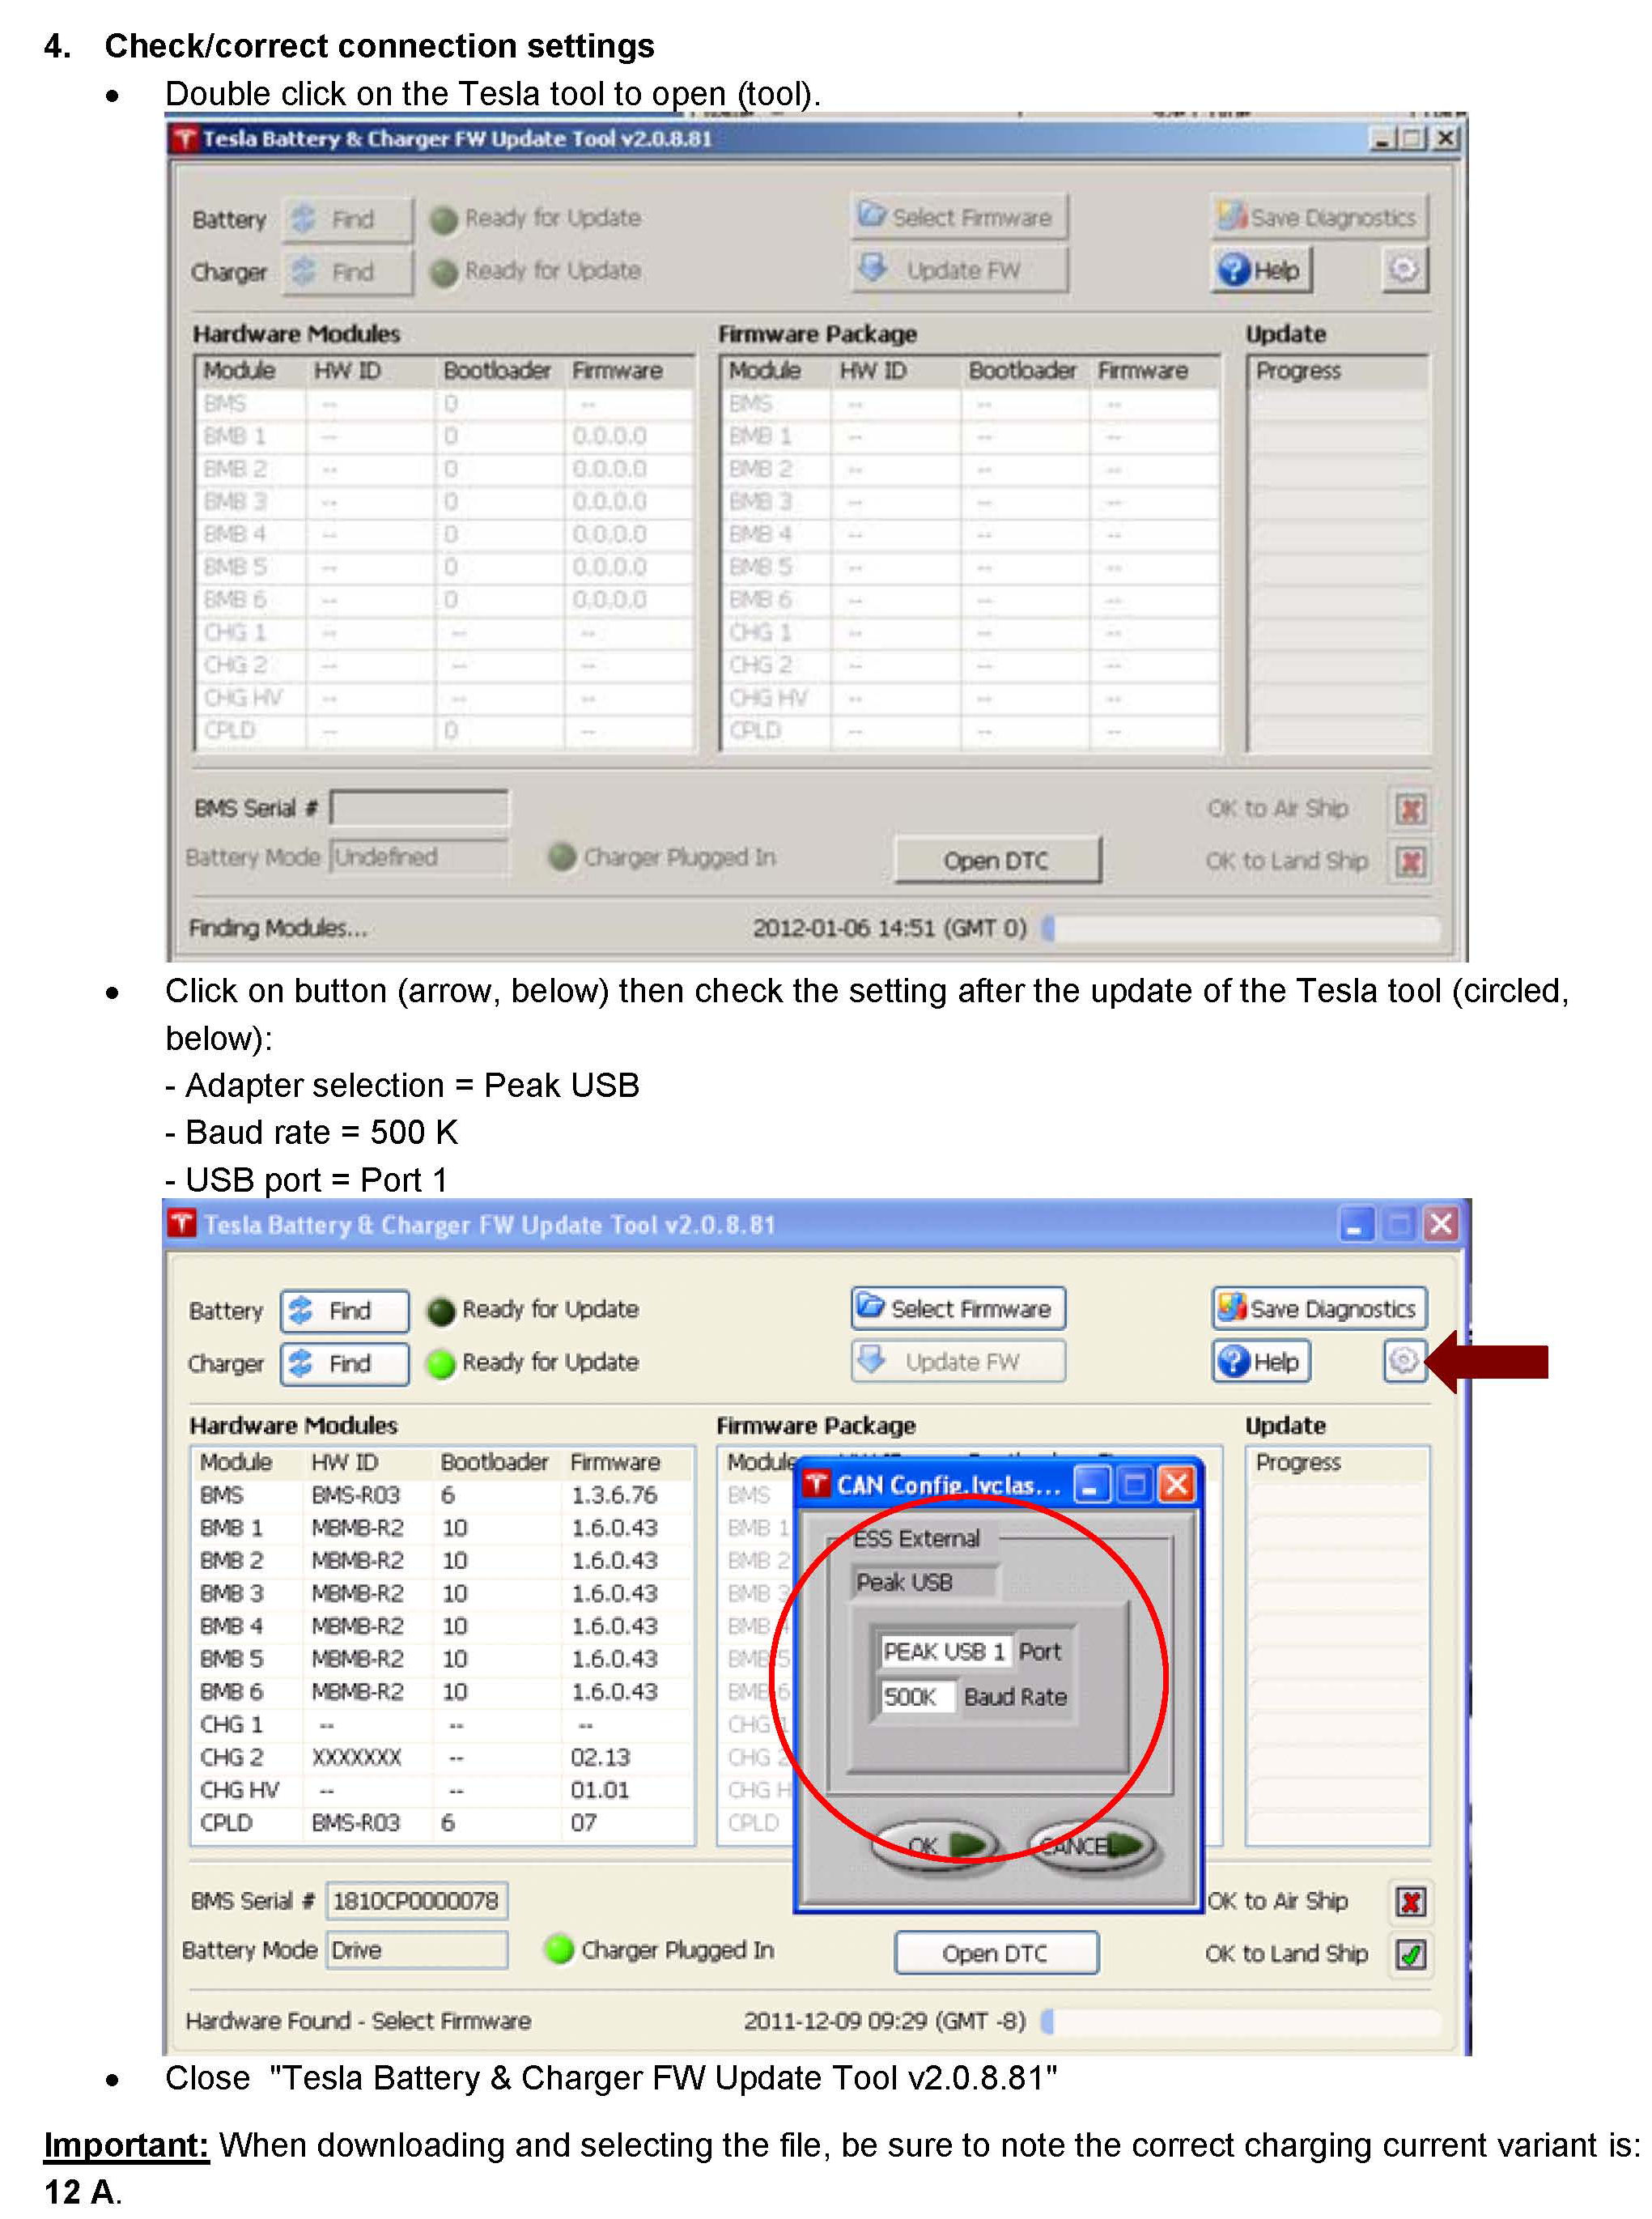This screenshot has height=2219, width=1652.
Task: Click Battery Find refresh button, lower window
Action: (x=344, y=1309)
